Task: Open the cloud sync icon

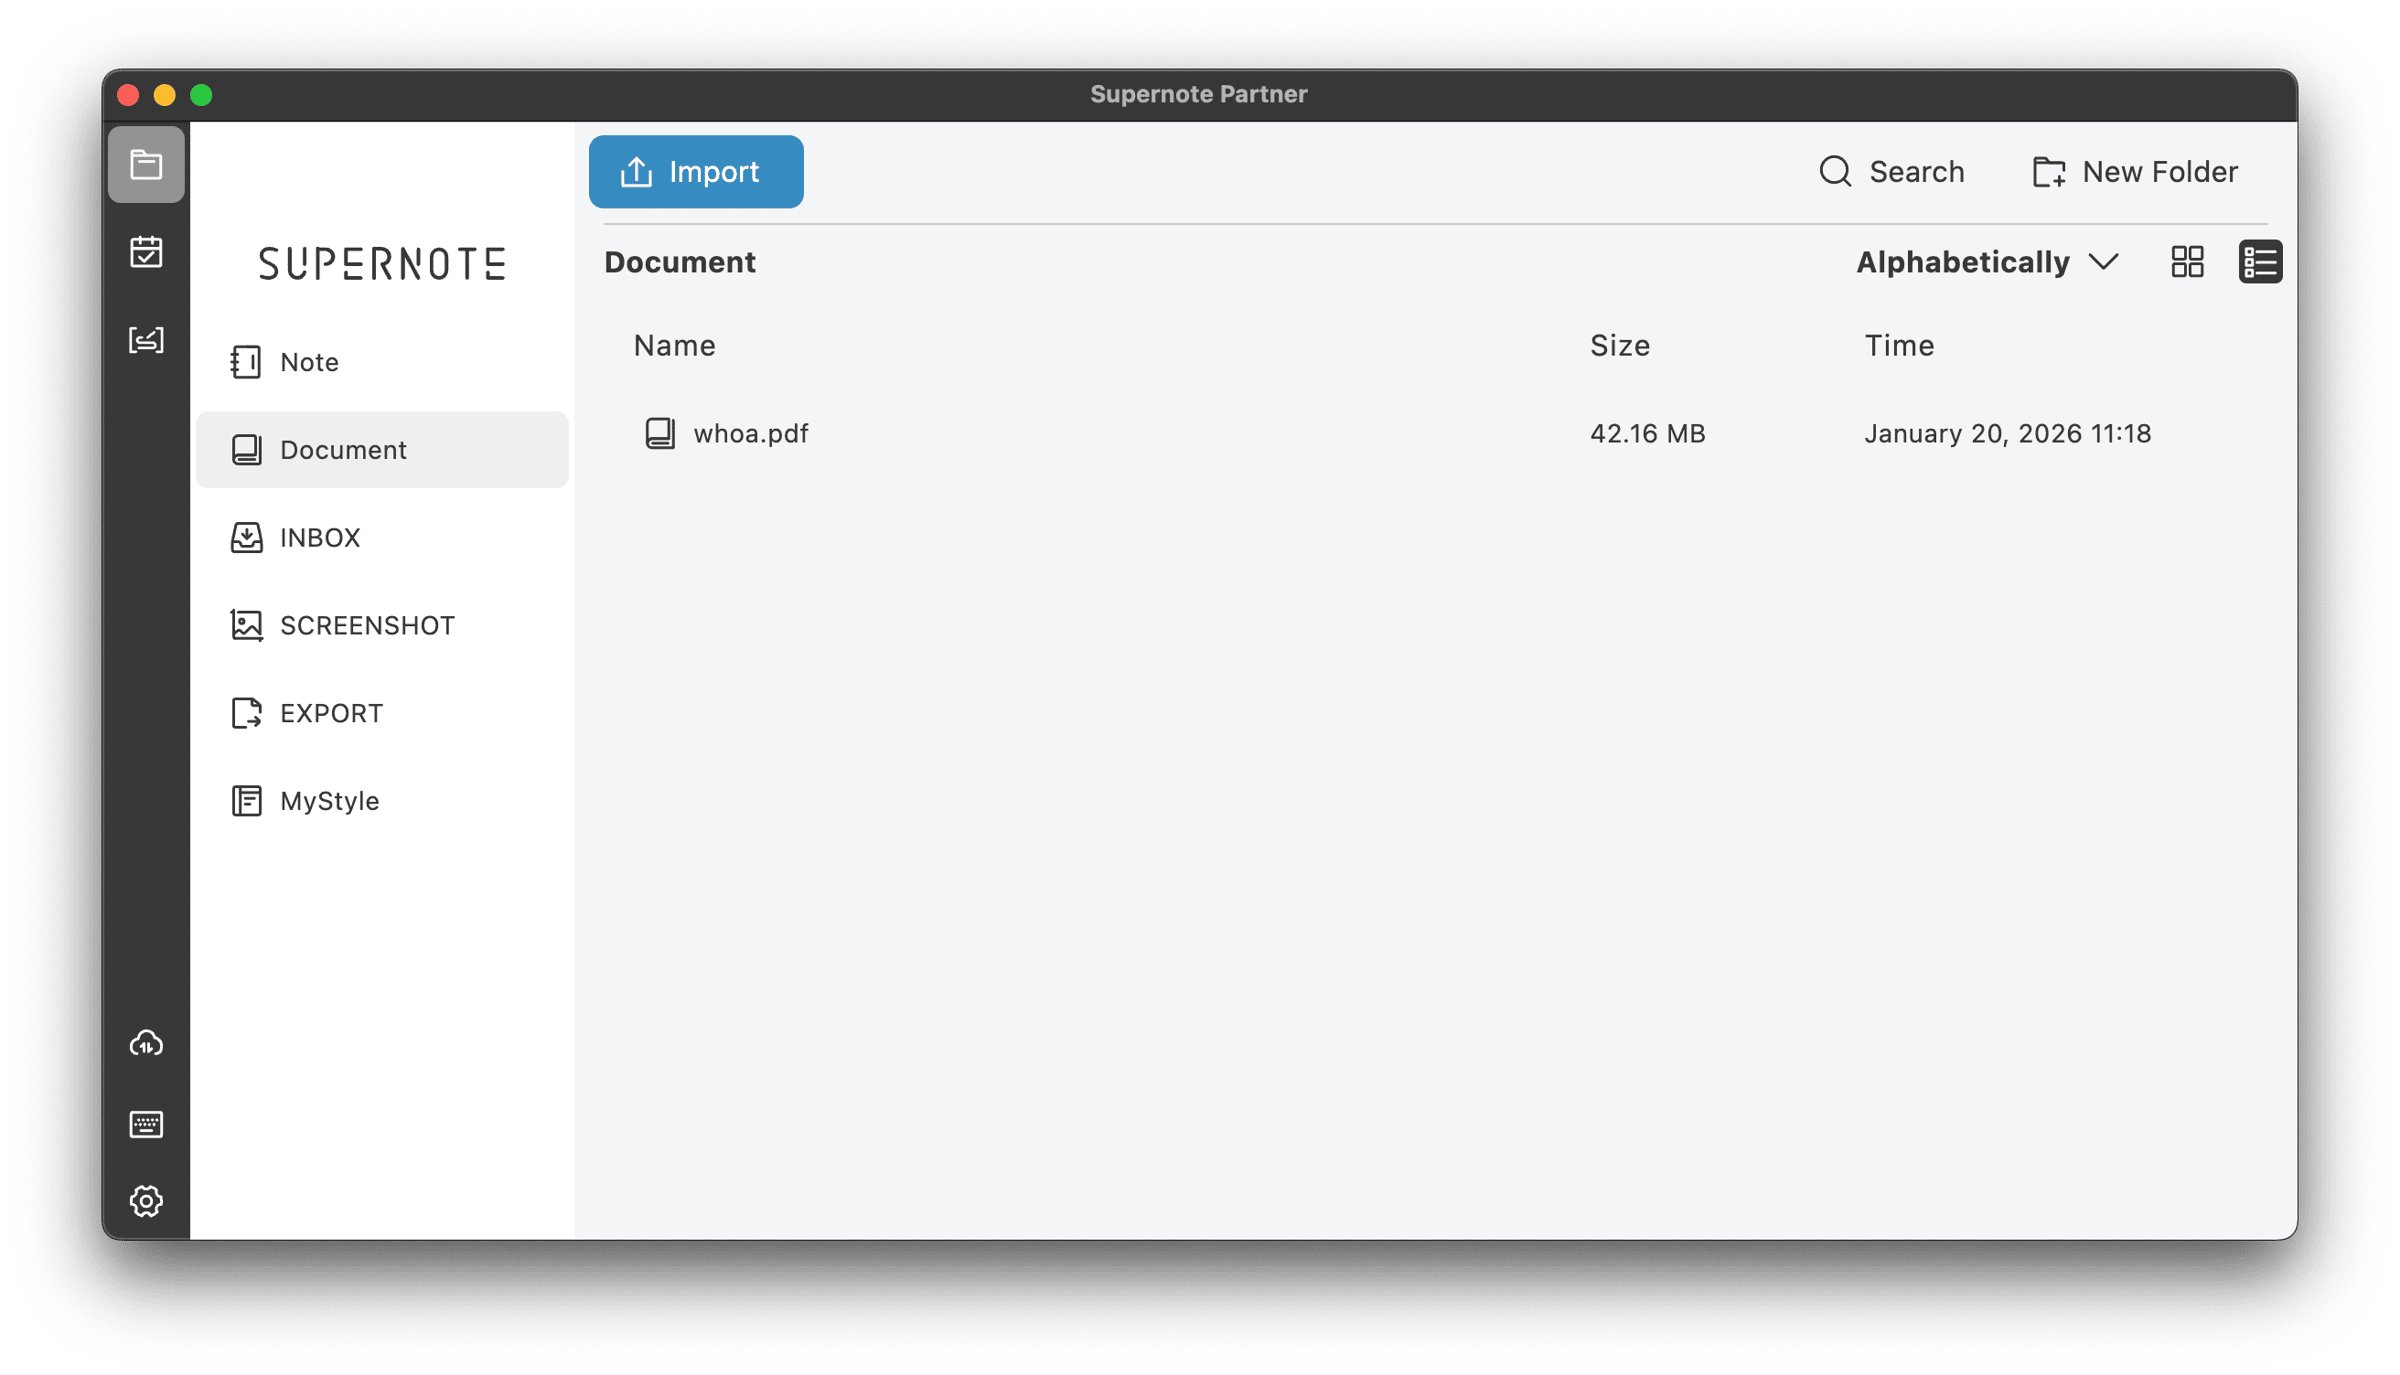Action: tap(146, 1043)
